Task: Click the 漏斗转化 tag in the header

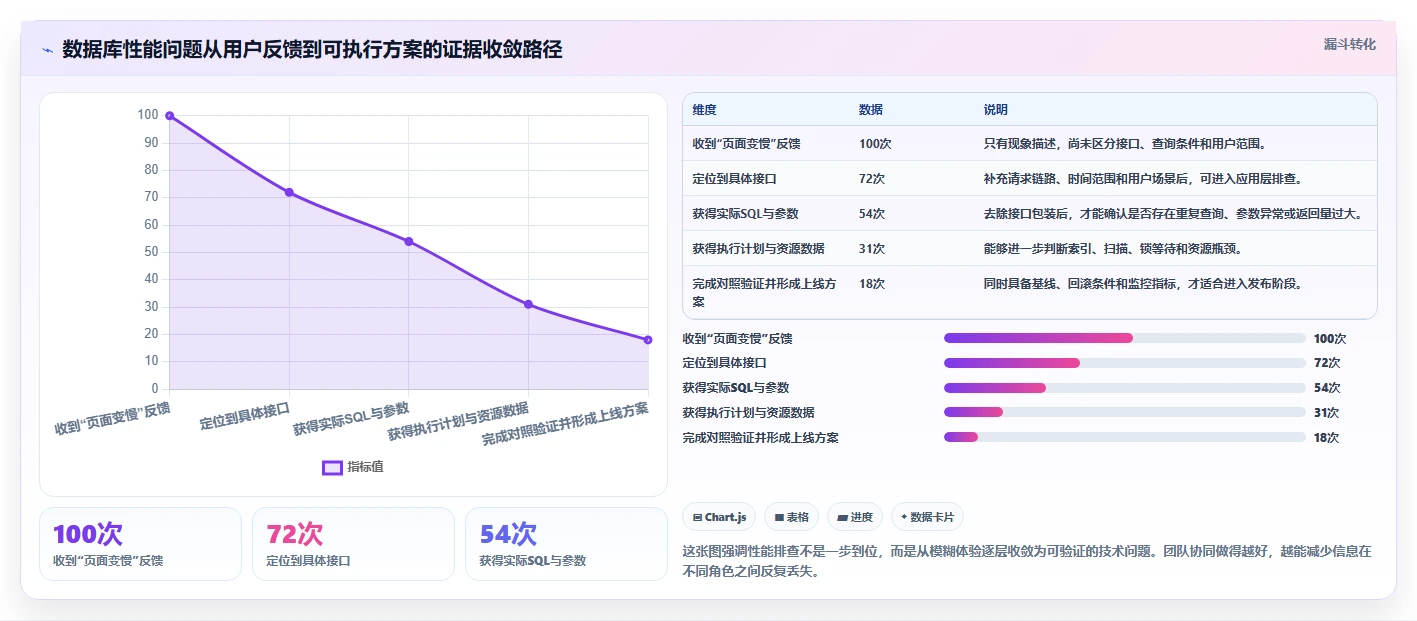Action: tap(1349, 44)
